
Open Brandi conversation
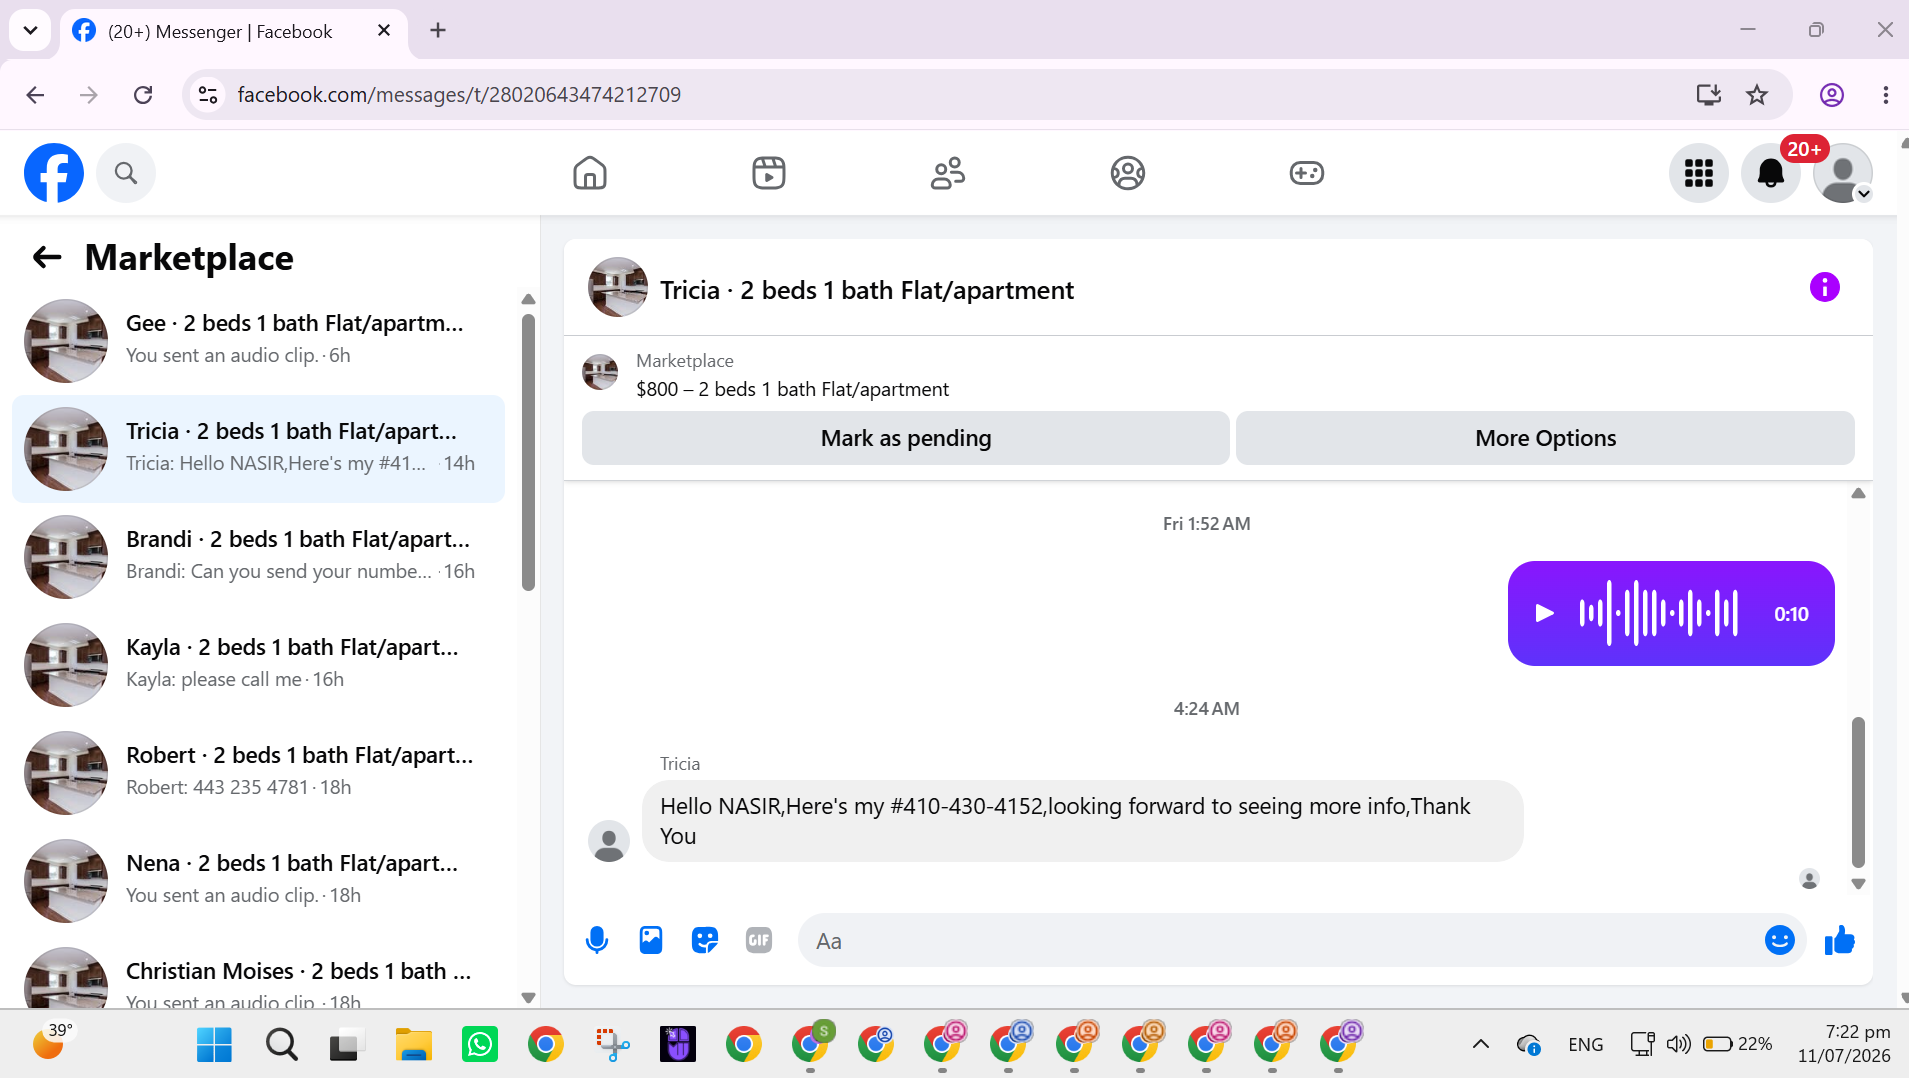(258, 557)
